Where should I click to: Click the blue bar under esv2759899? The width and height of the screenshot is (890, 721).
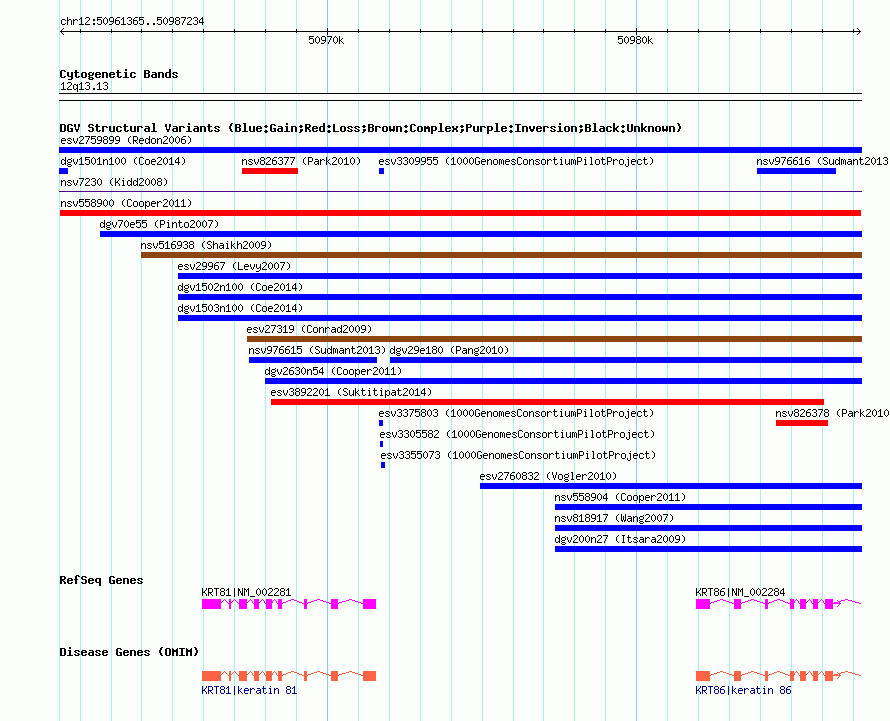tap(460, 150)
